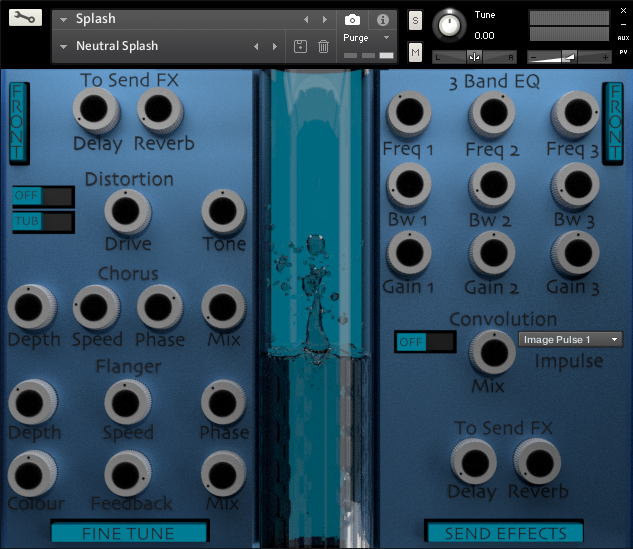The width and height of the screenshot is (633, 549).
Task: Click the Flanger Speed knob
Action: [127, 402]
